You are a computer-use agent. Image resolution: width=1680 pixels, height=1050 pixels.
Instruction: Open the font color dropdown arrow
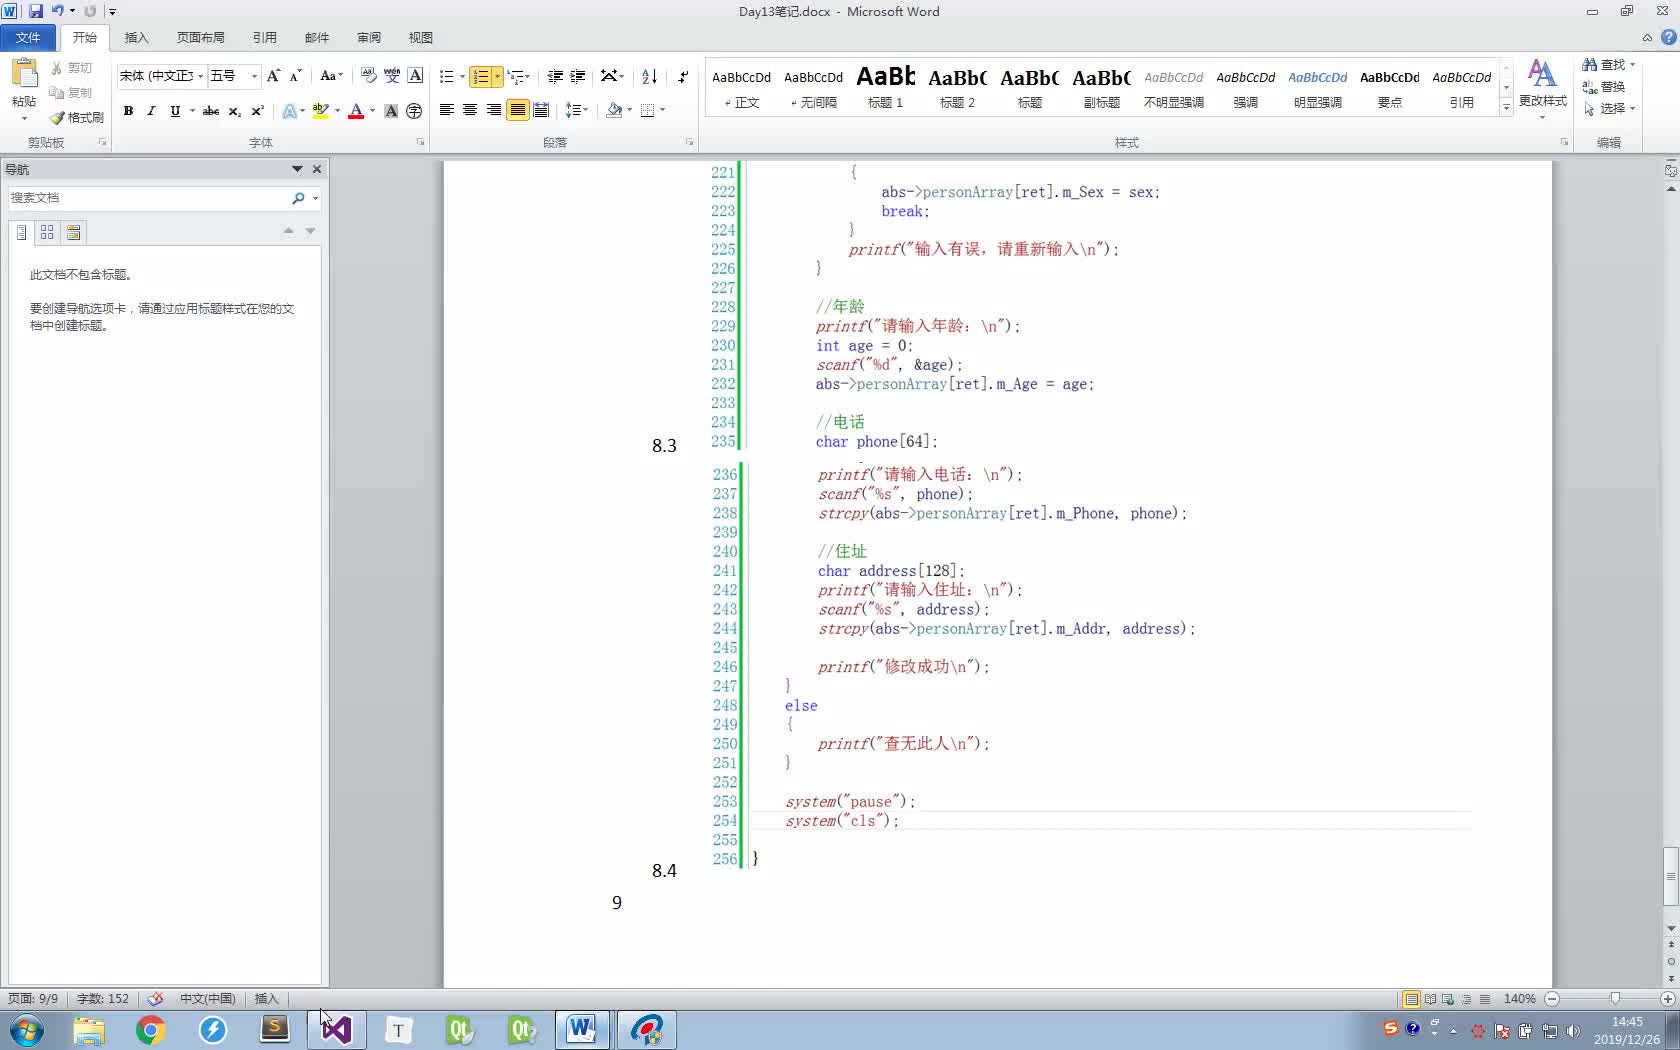tap(372, 111)
